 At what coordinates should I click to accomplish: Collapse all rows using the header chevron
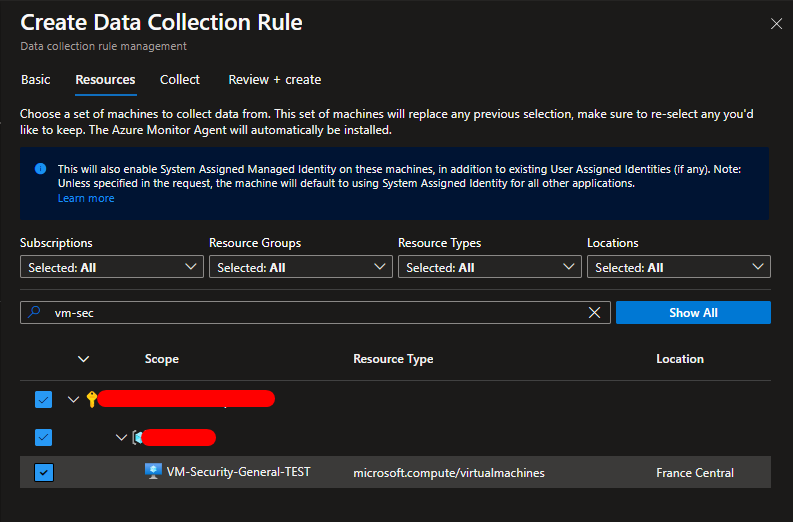point(83,359)
